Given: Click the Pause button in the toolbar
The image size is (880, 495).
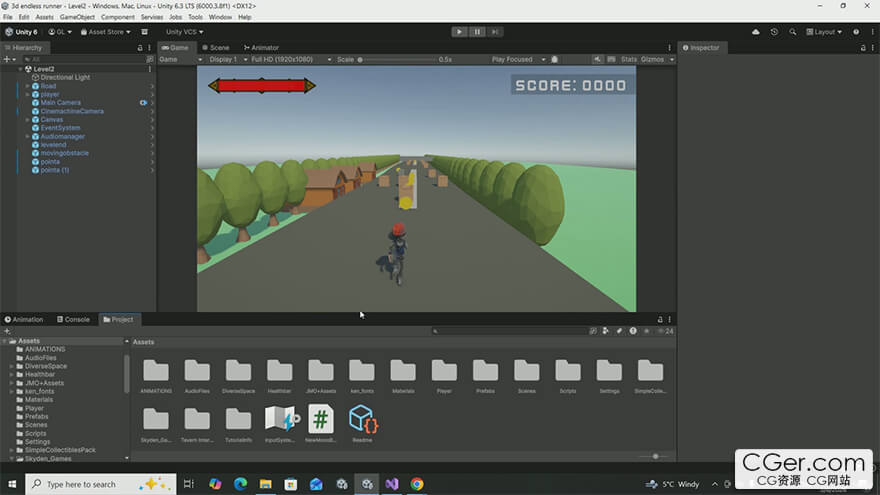Looking at the screenshot, I should click(x=477, y=31).
